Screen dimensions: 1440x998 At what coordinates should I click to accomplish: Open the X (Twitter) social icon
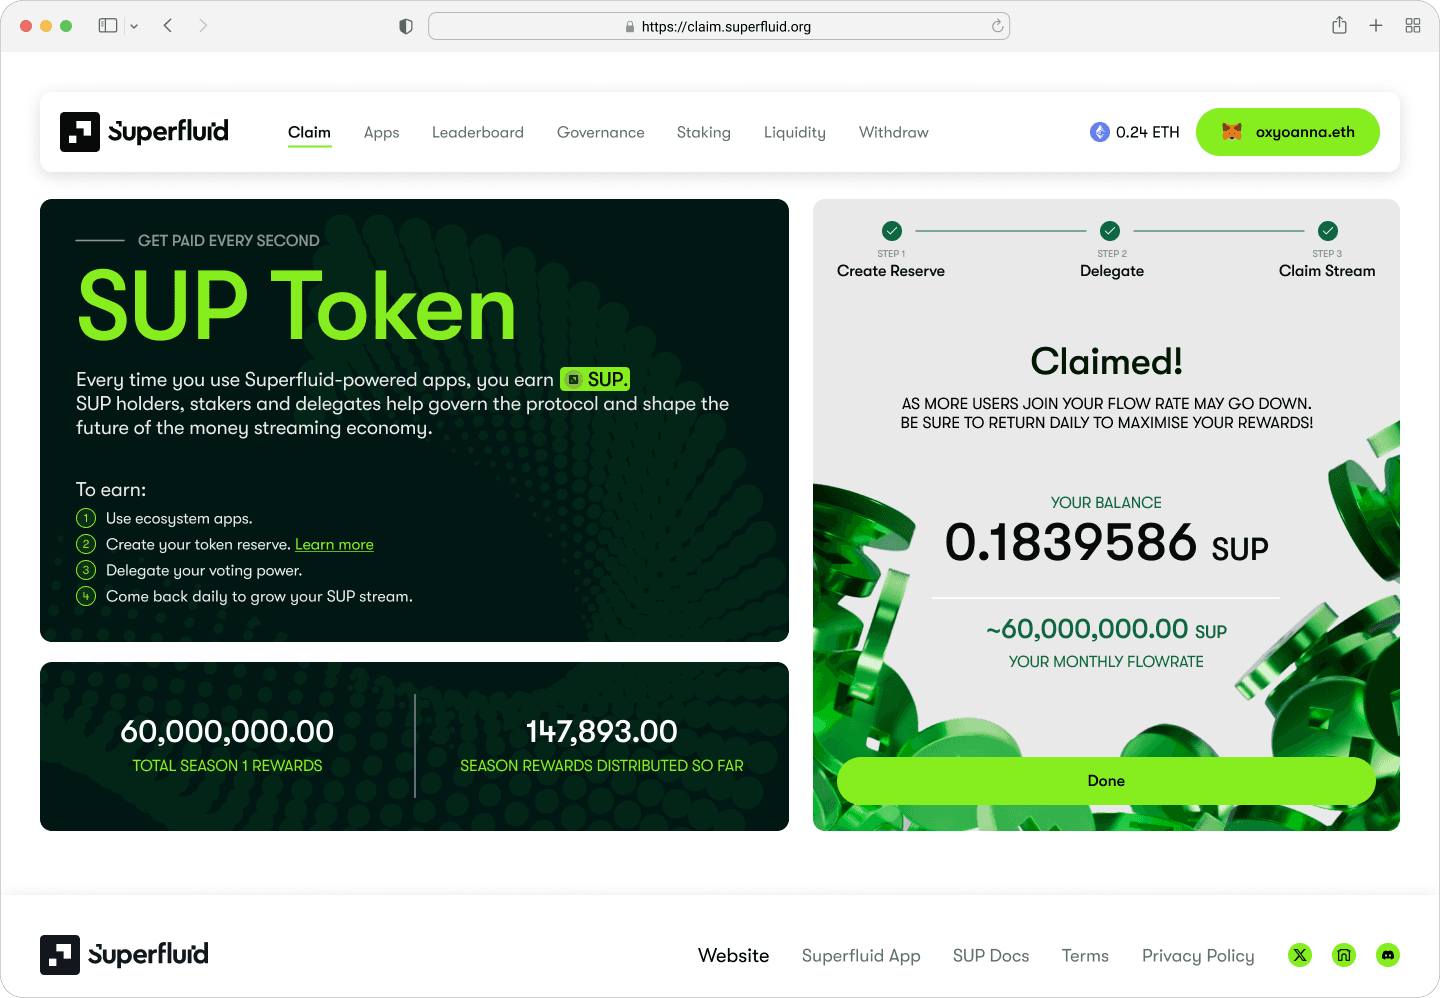1300,955
